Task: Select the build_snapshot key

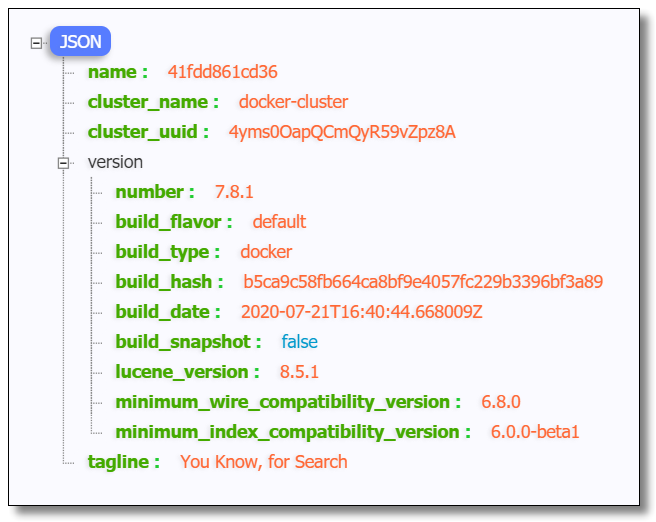Action: click(183, 342)
